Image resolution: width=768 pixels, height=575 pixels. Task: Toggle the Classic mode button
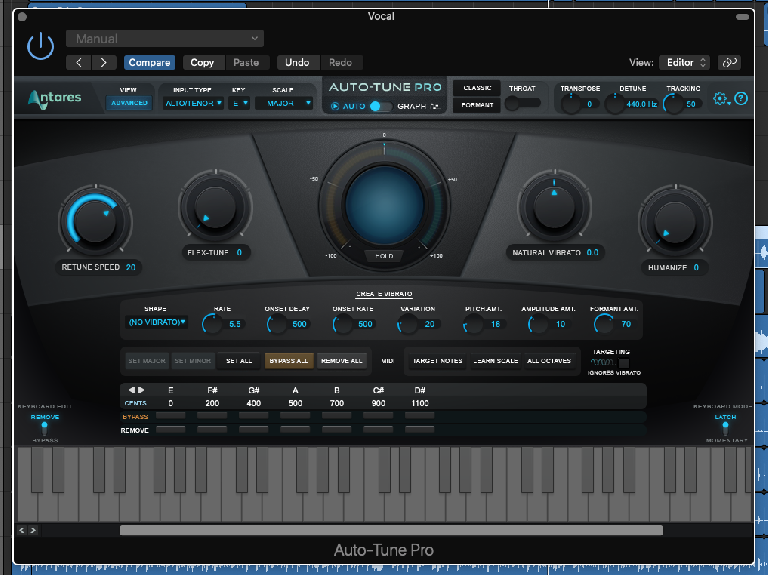(x=477, y=88)
